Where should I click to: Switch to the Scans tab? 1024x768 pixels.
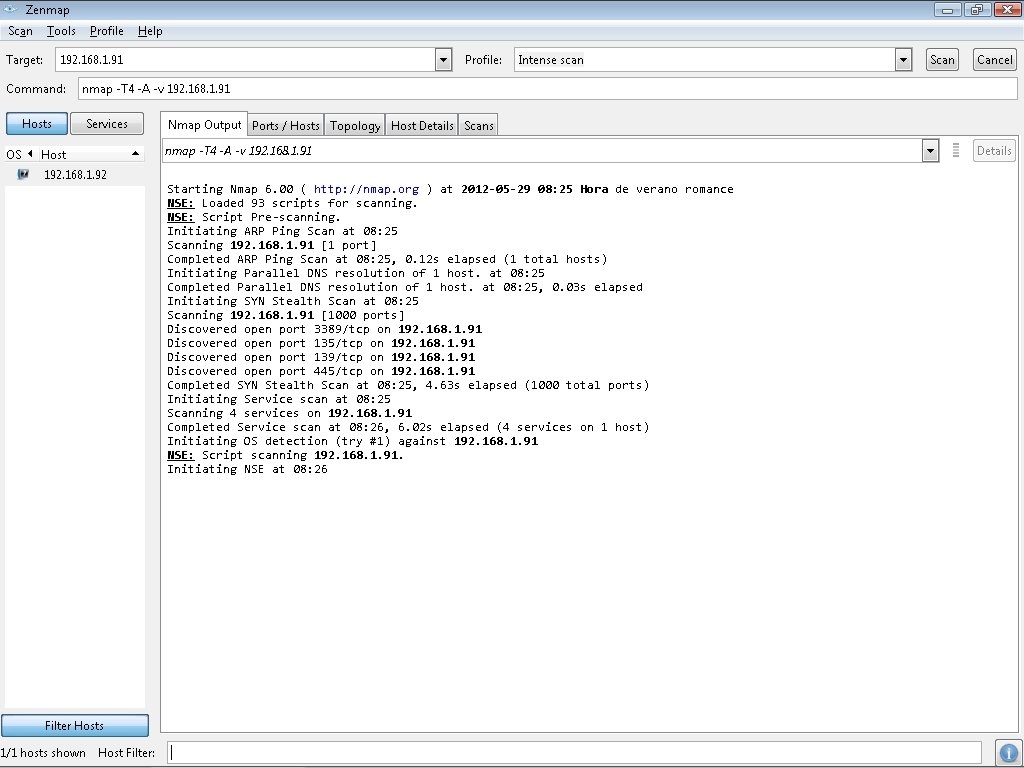point(479,125)
